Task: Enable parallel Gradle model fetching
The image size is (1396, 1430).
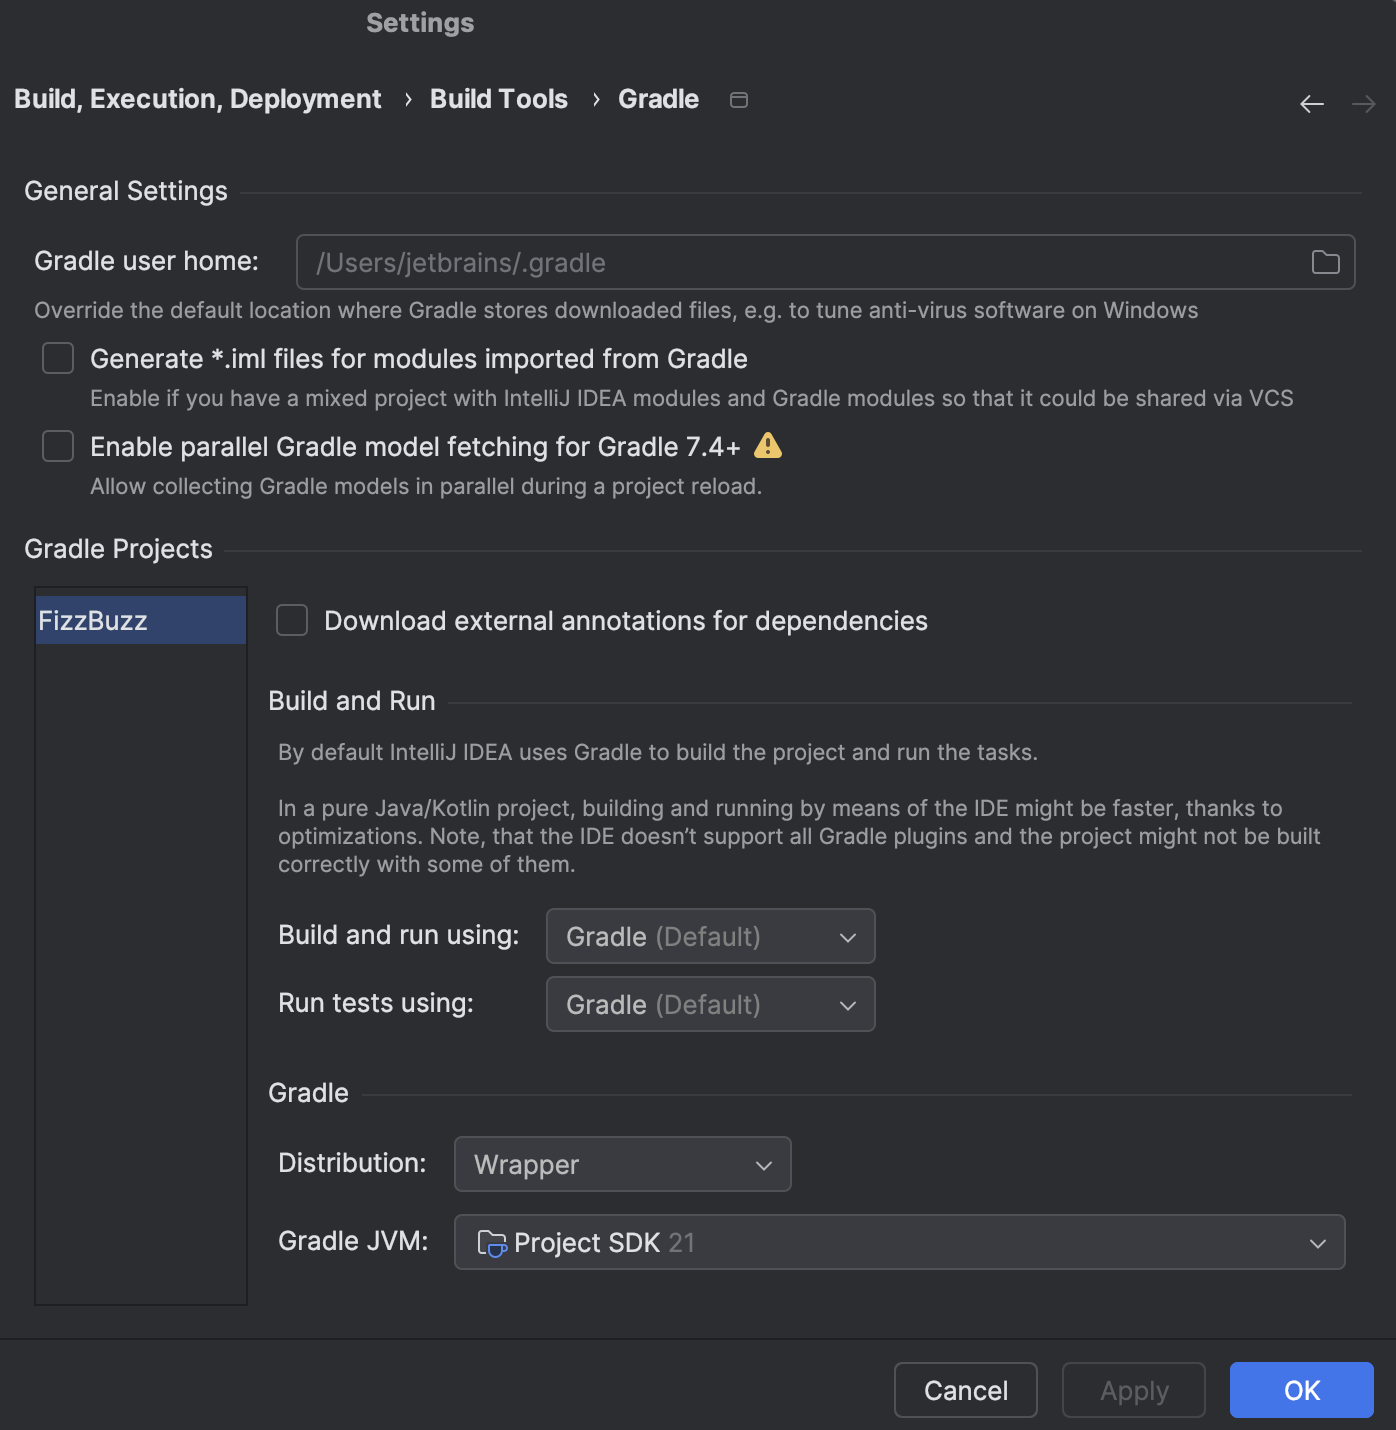Action: point(58,446)
